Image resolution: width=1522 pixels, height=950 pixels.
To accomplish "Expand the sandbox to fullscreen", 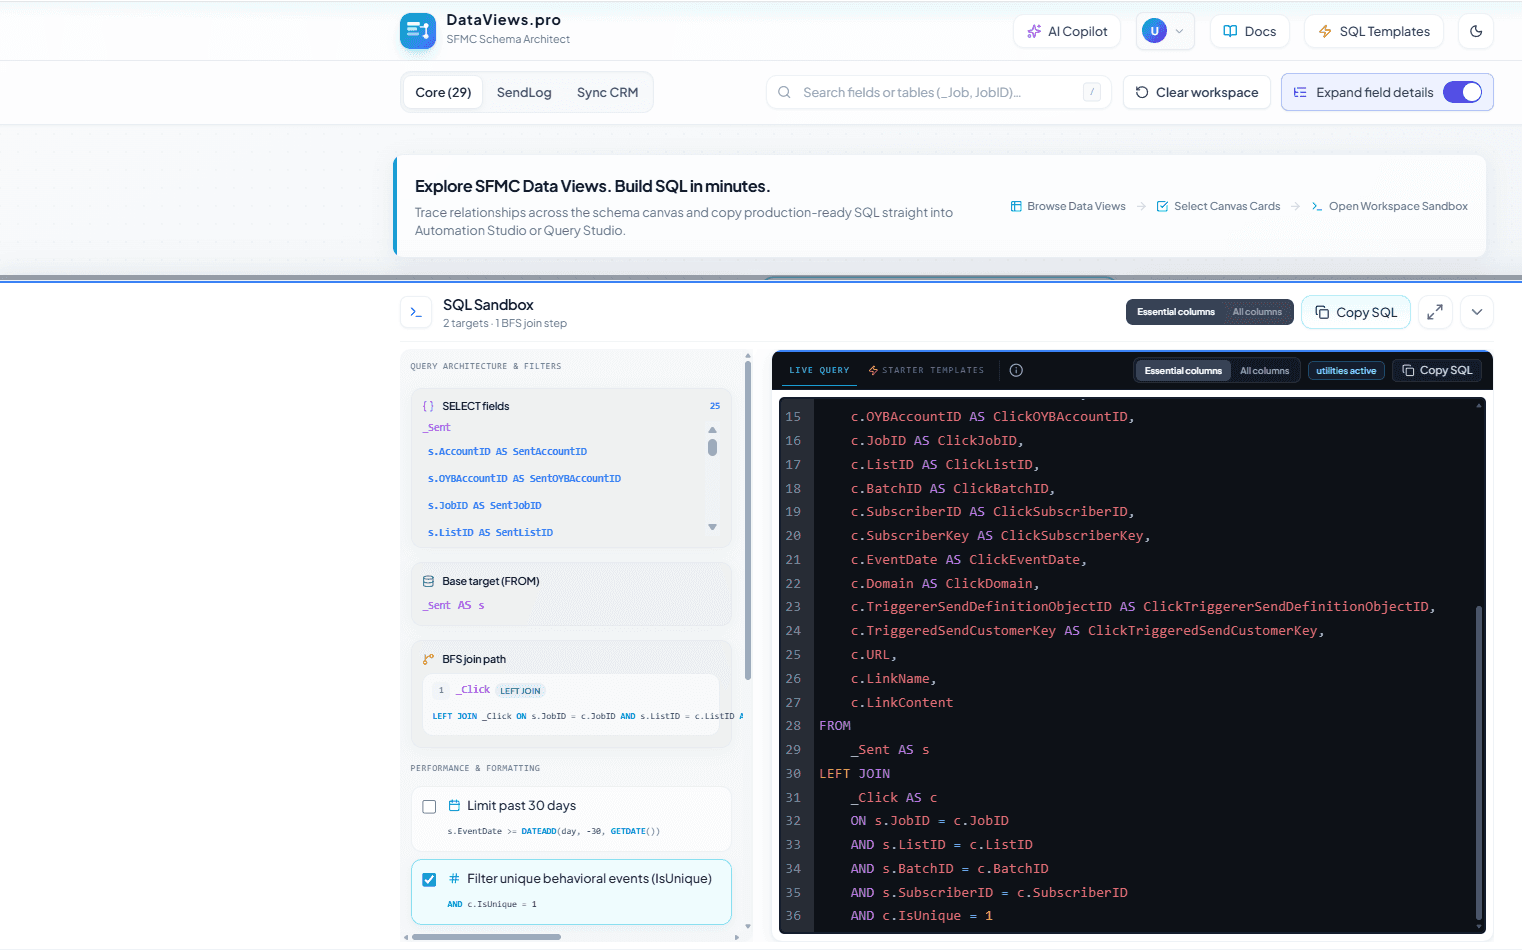I will pos(1434,312).
